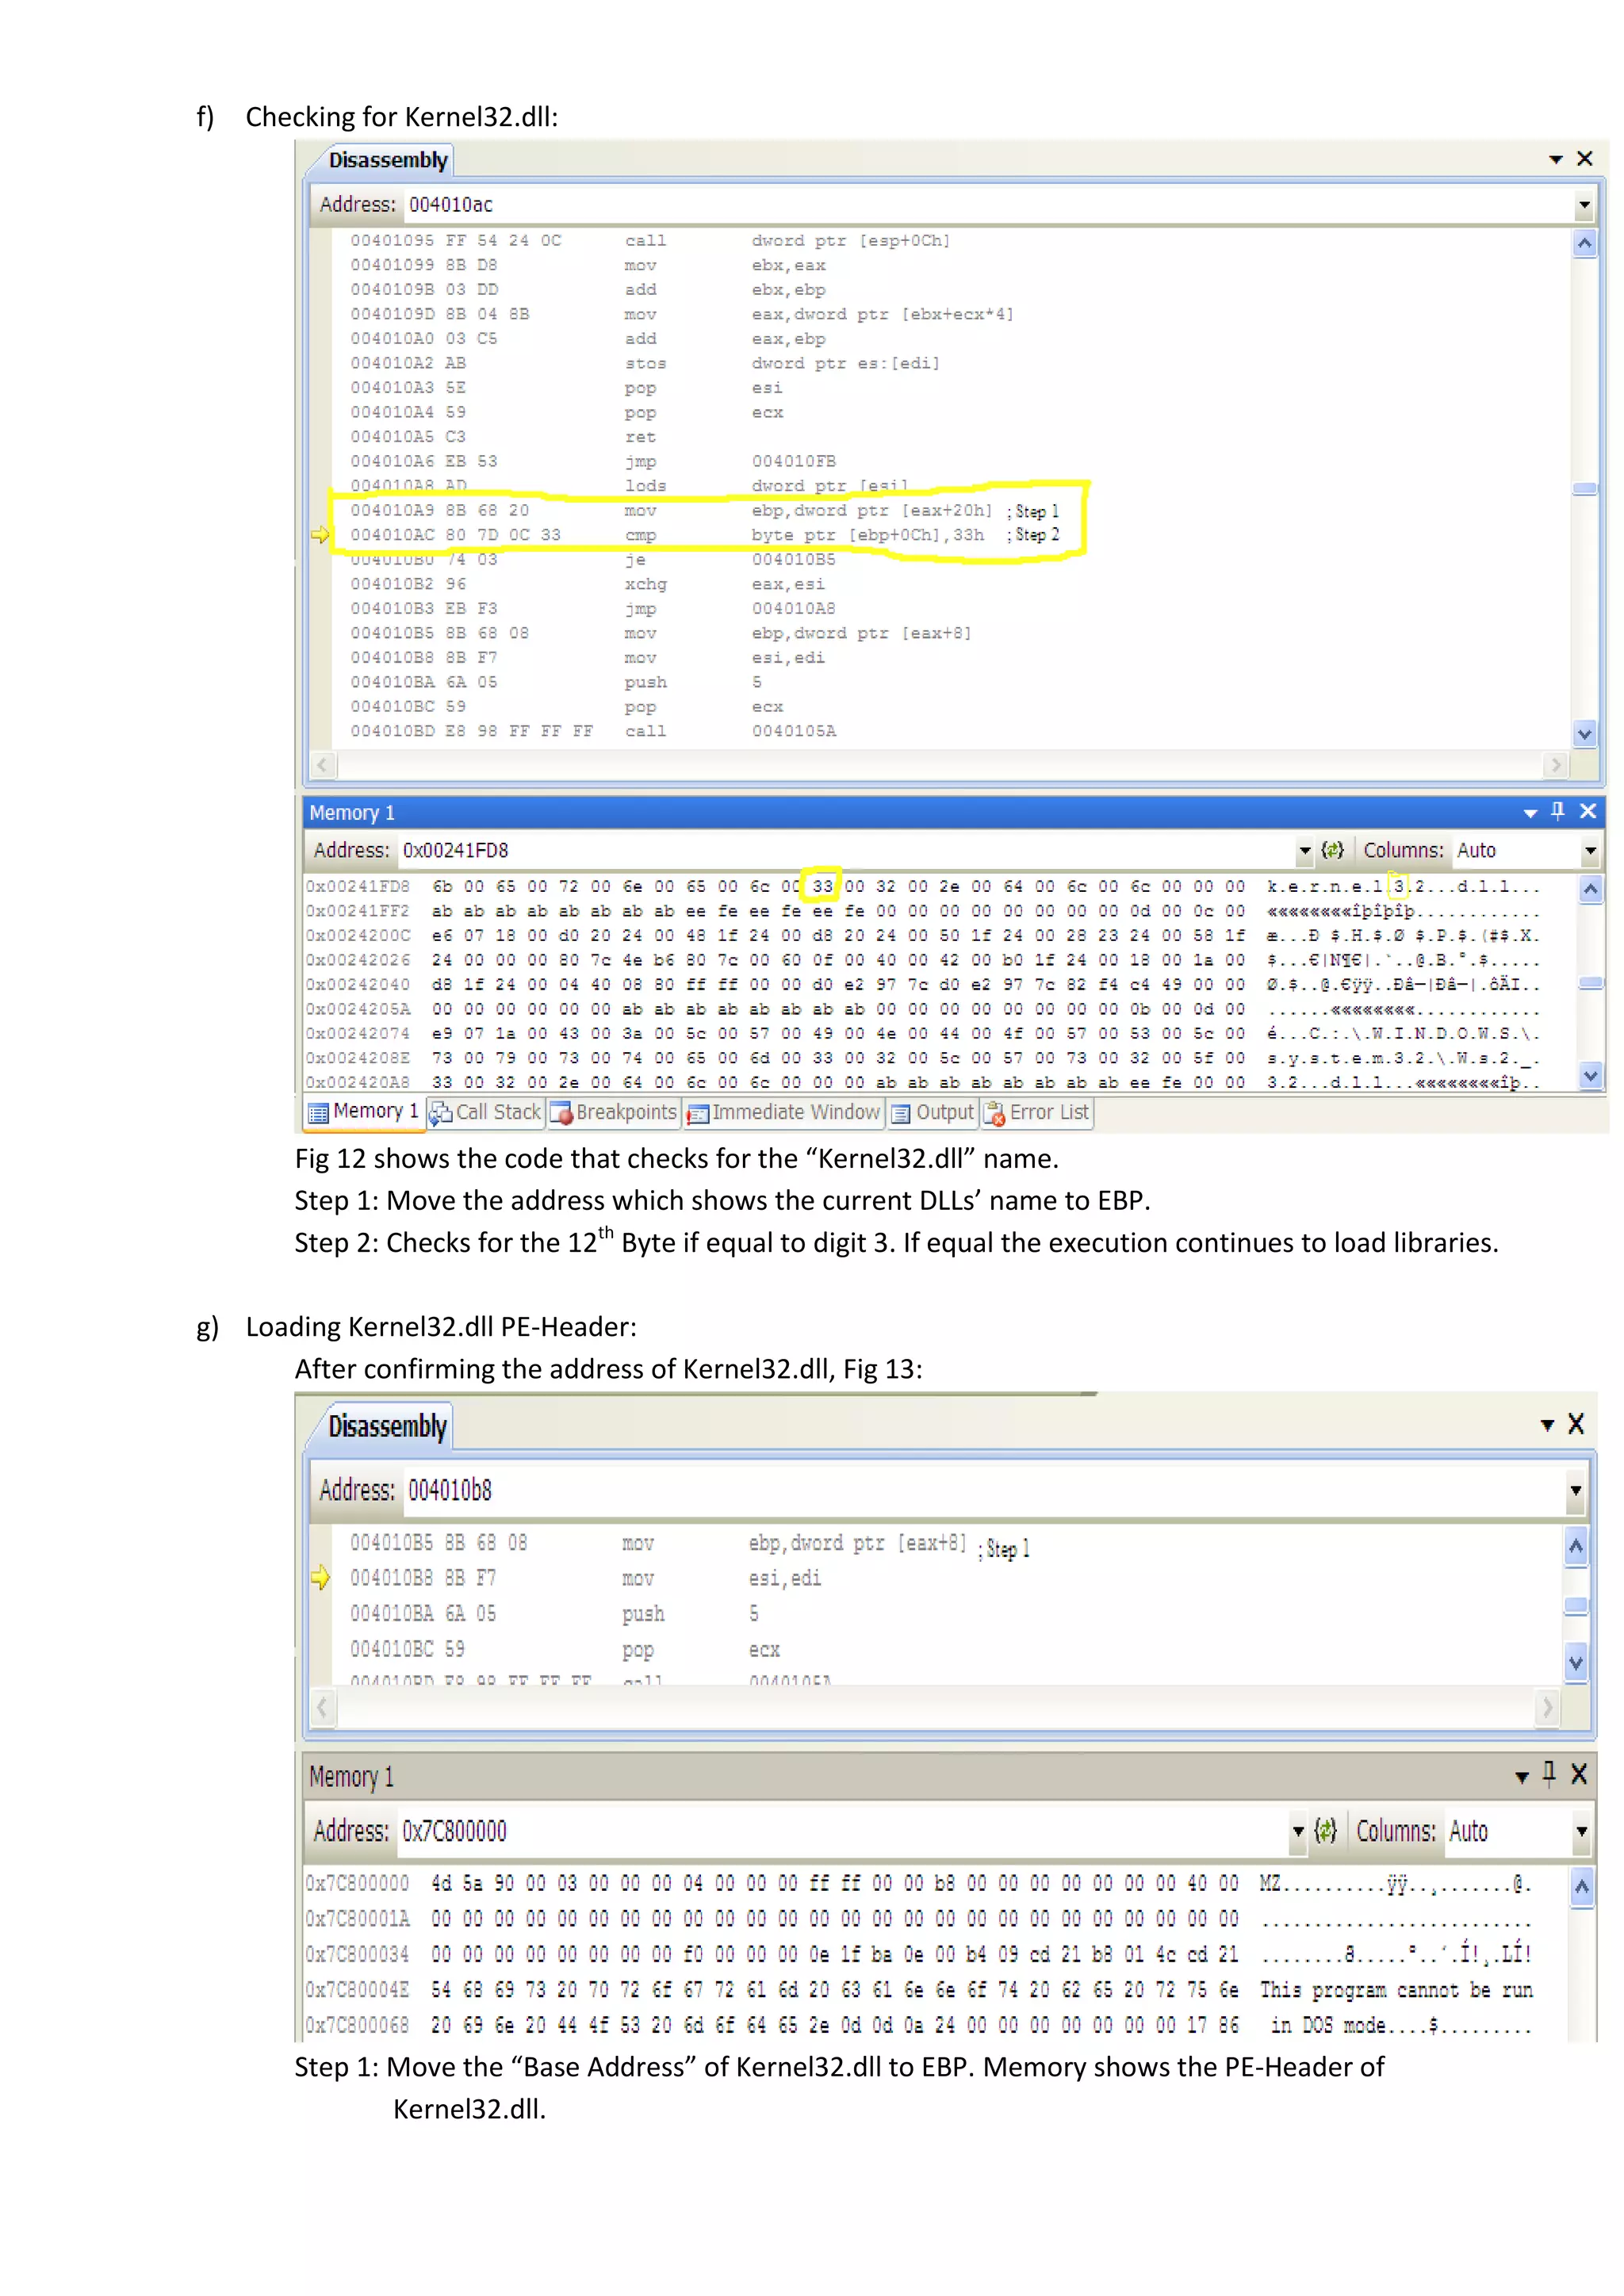The image size is (1624, 2296).
Task: Expand the upper Disassembly Address 004010ac dropdown
Action: click(1584, 205)
